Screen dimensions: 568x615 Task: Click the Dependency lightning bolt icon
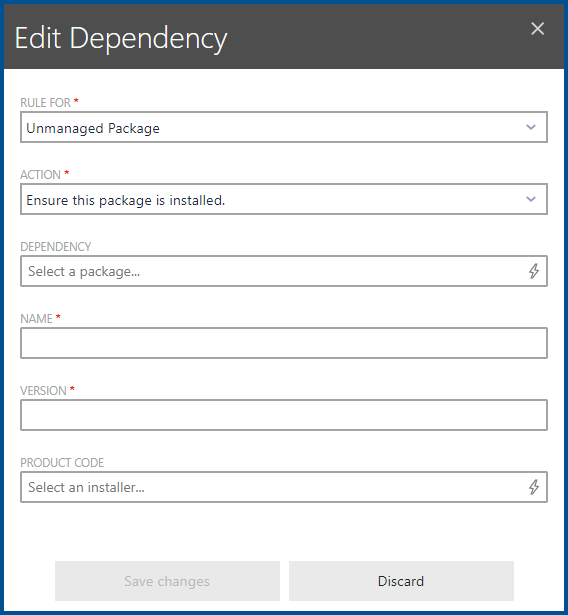pyautogui.click(x=533, y=271)
